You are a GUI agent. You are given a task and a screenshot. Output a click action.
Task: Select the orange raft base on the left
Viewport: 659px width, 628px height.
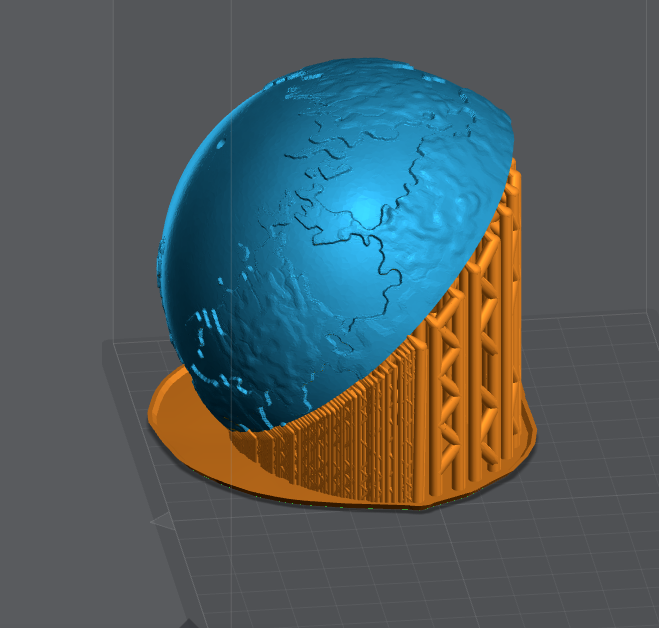(180, 408)
